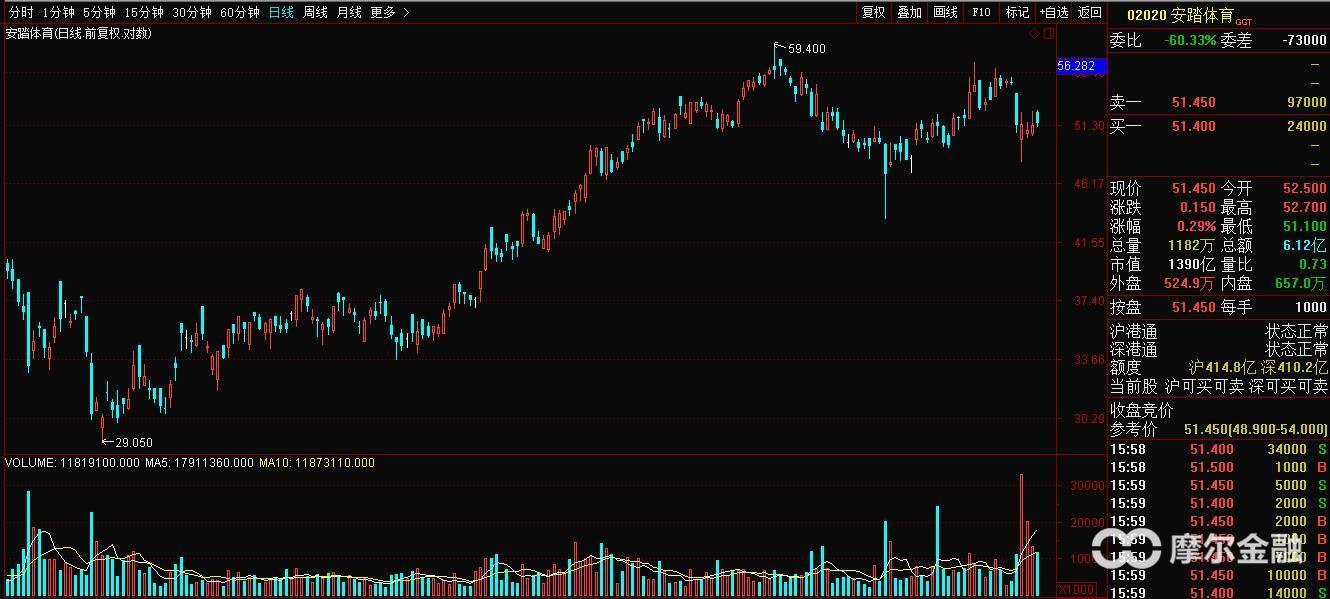Click the chart title 安踏体育(日线.前复权.对数)
This screenshot has height=599, width=1330.
click(79, 33)
